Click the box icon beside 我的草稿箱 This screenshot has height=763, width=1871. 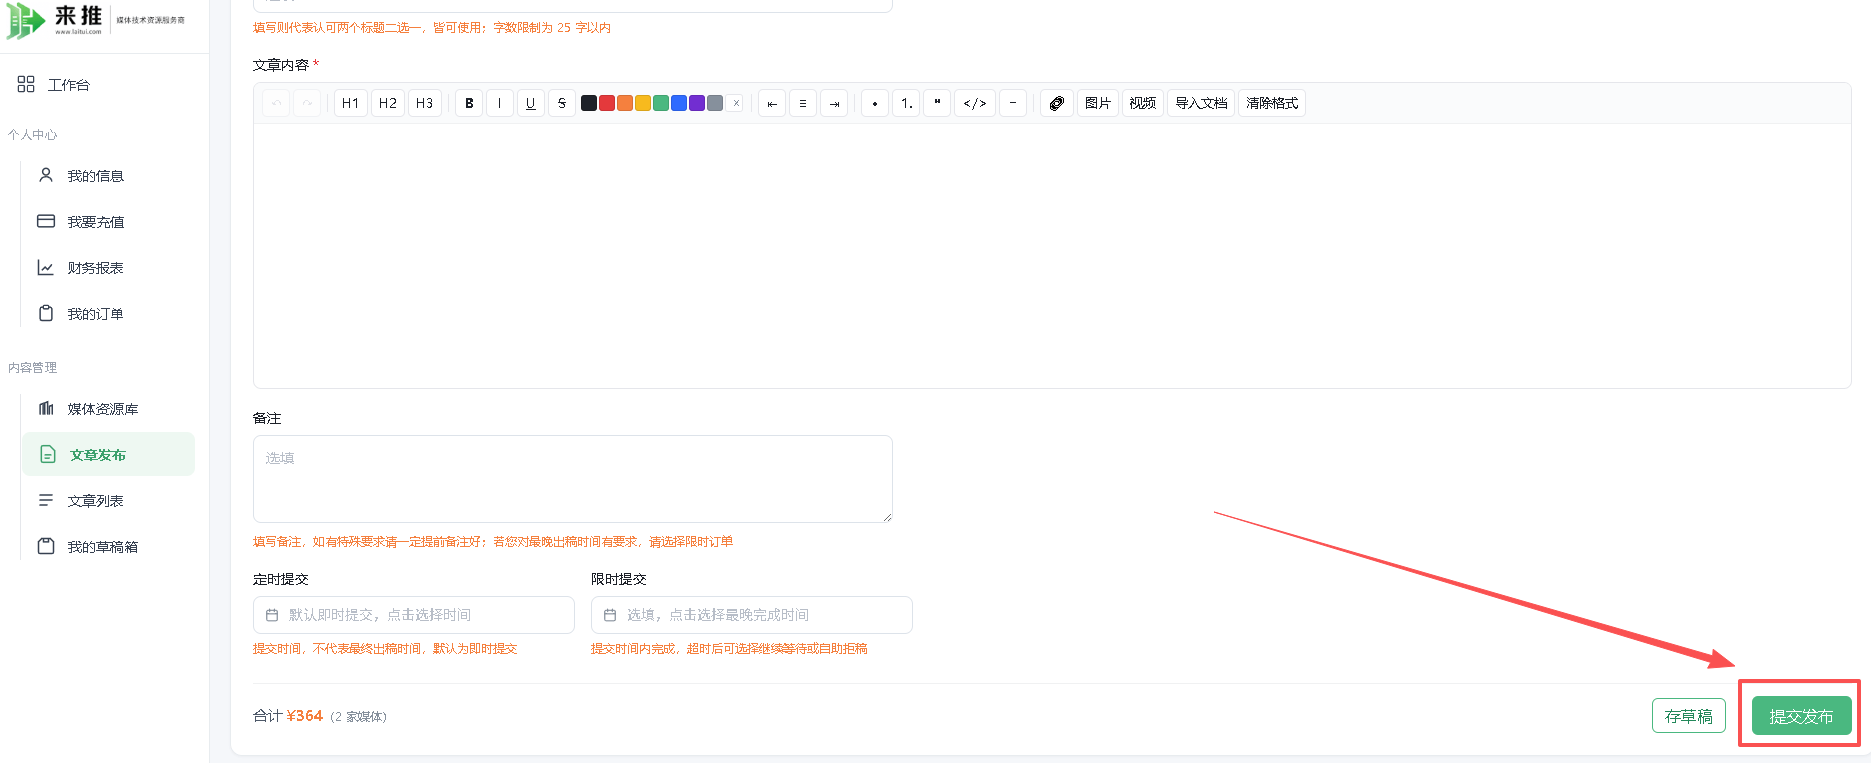pyautogui.click(x=46, y=546)
